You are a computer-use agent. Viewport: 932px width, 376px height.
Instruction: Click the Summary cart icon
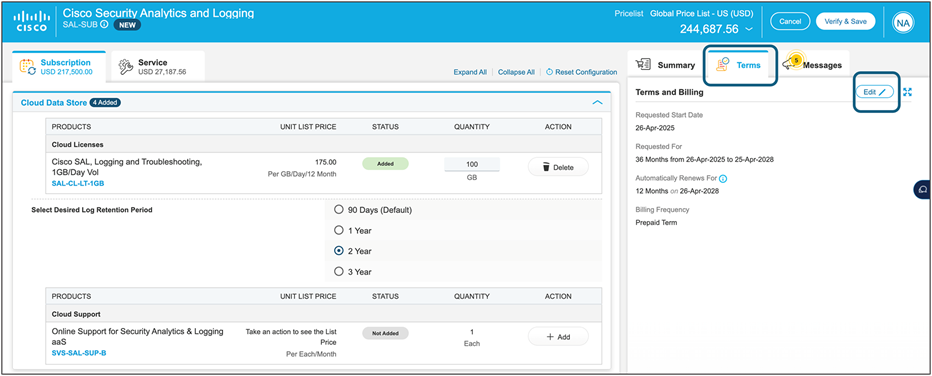643,65
